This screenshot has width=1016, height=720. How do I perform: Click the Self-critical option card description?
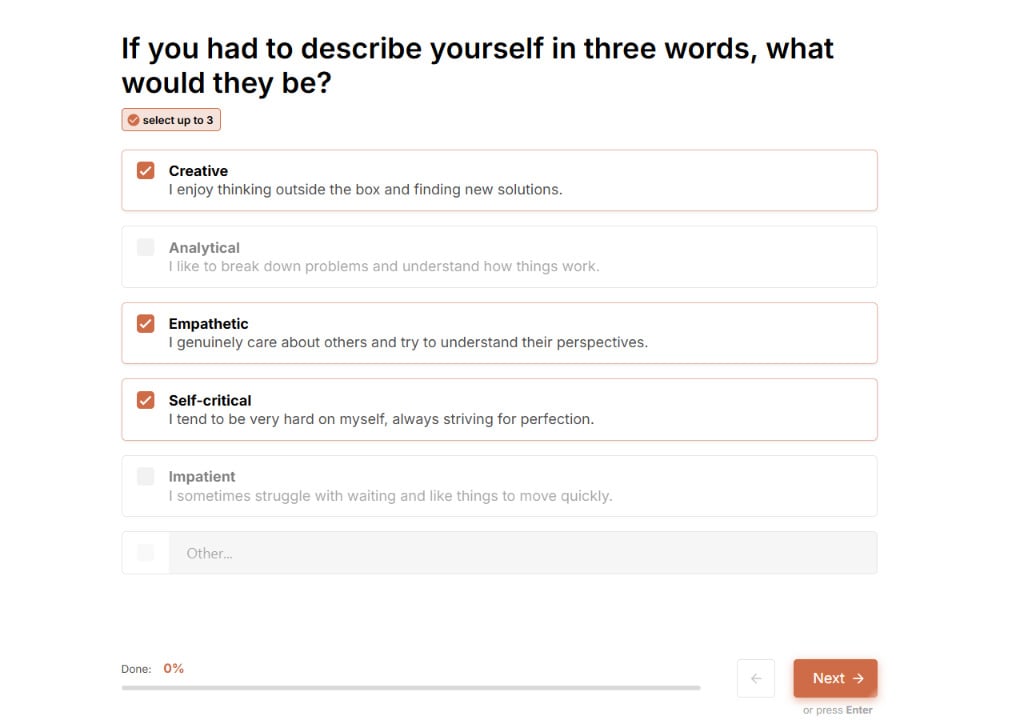point(381,419)
